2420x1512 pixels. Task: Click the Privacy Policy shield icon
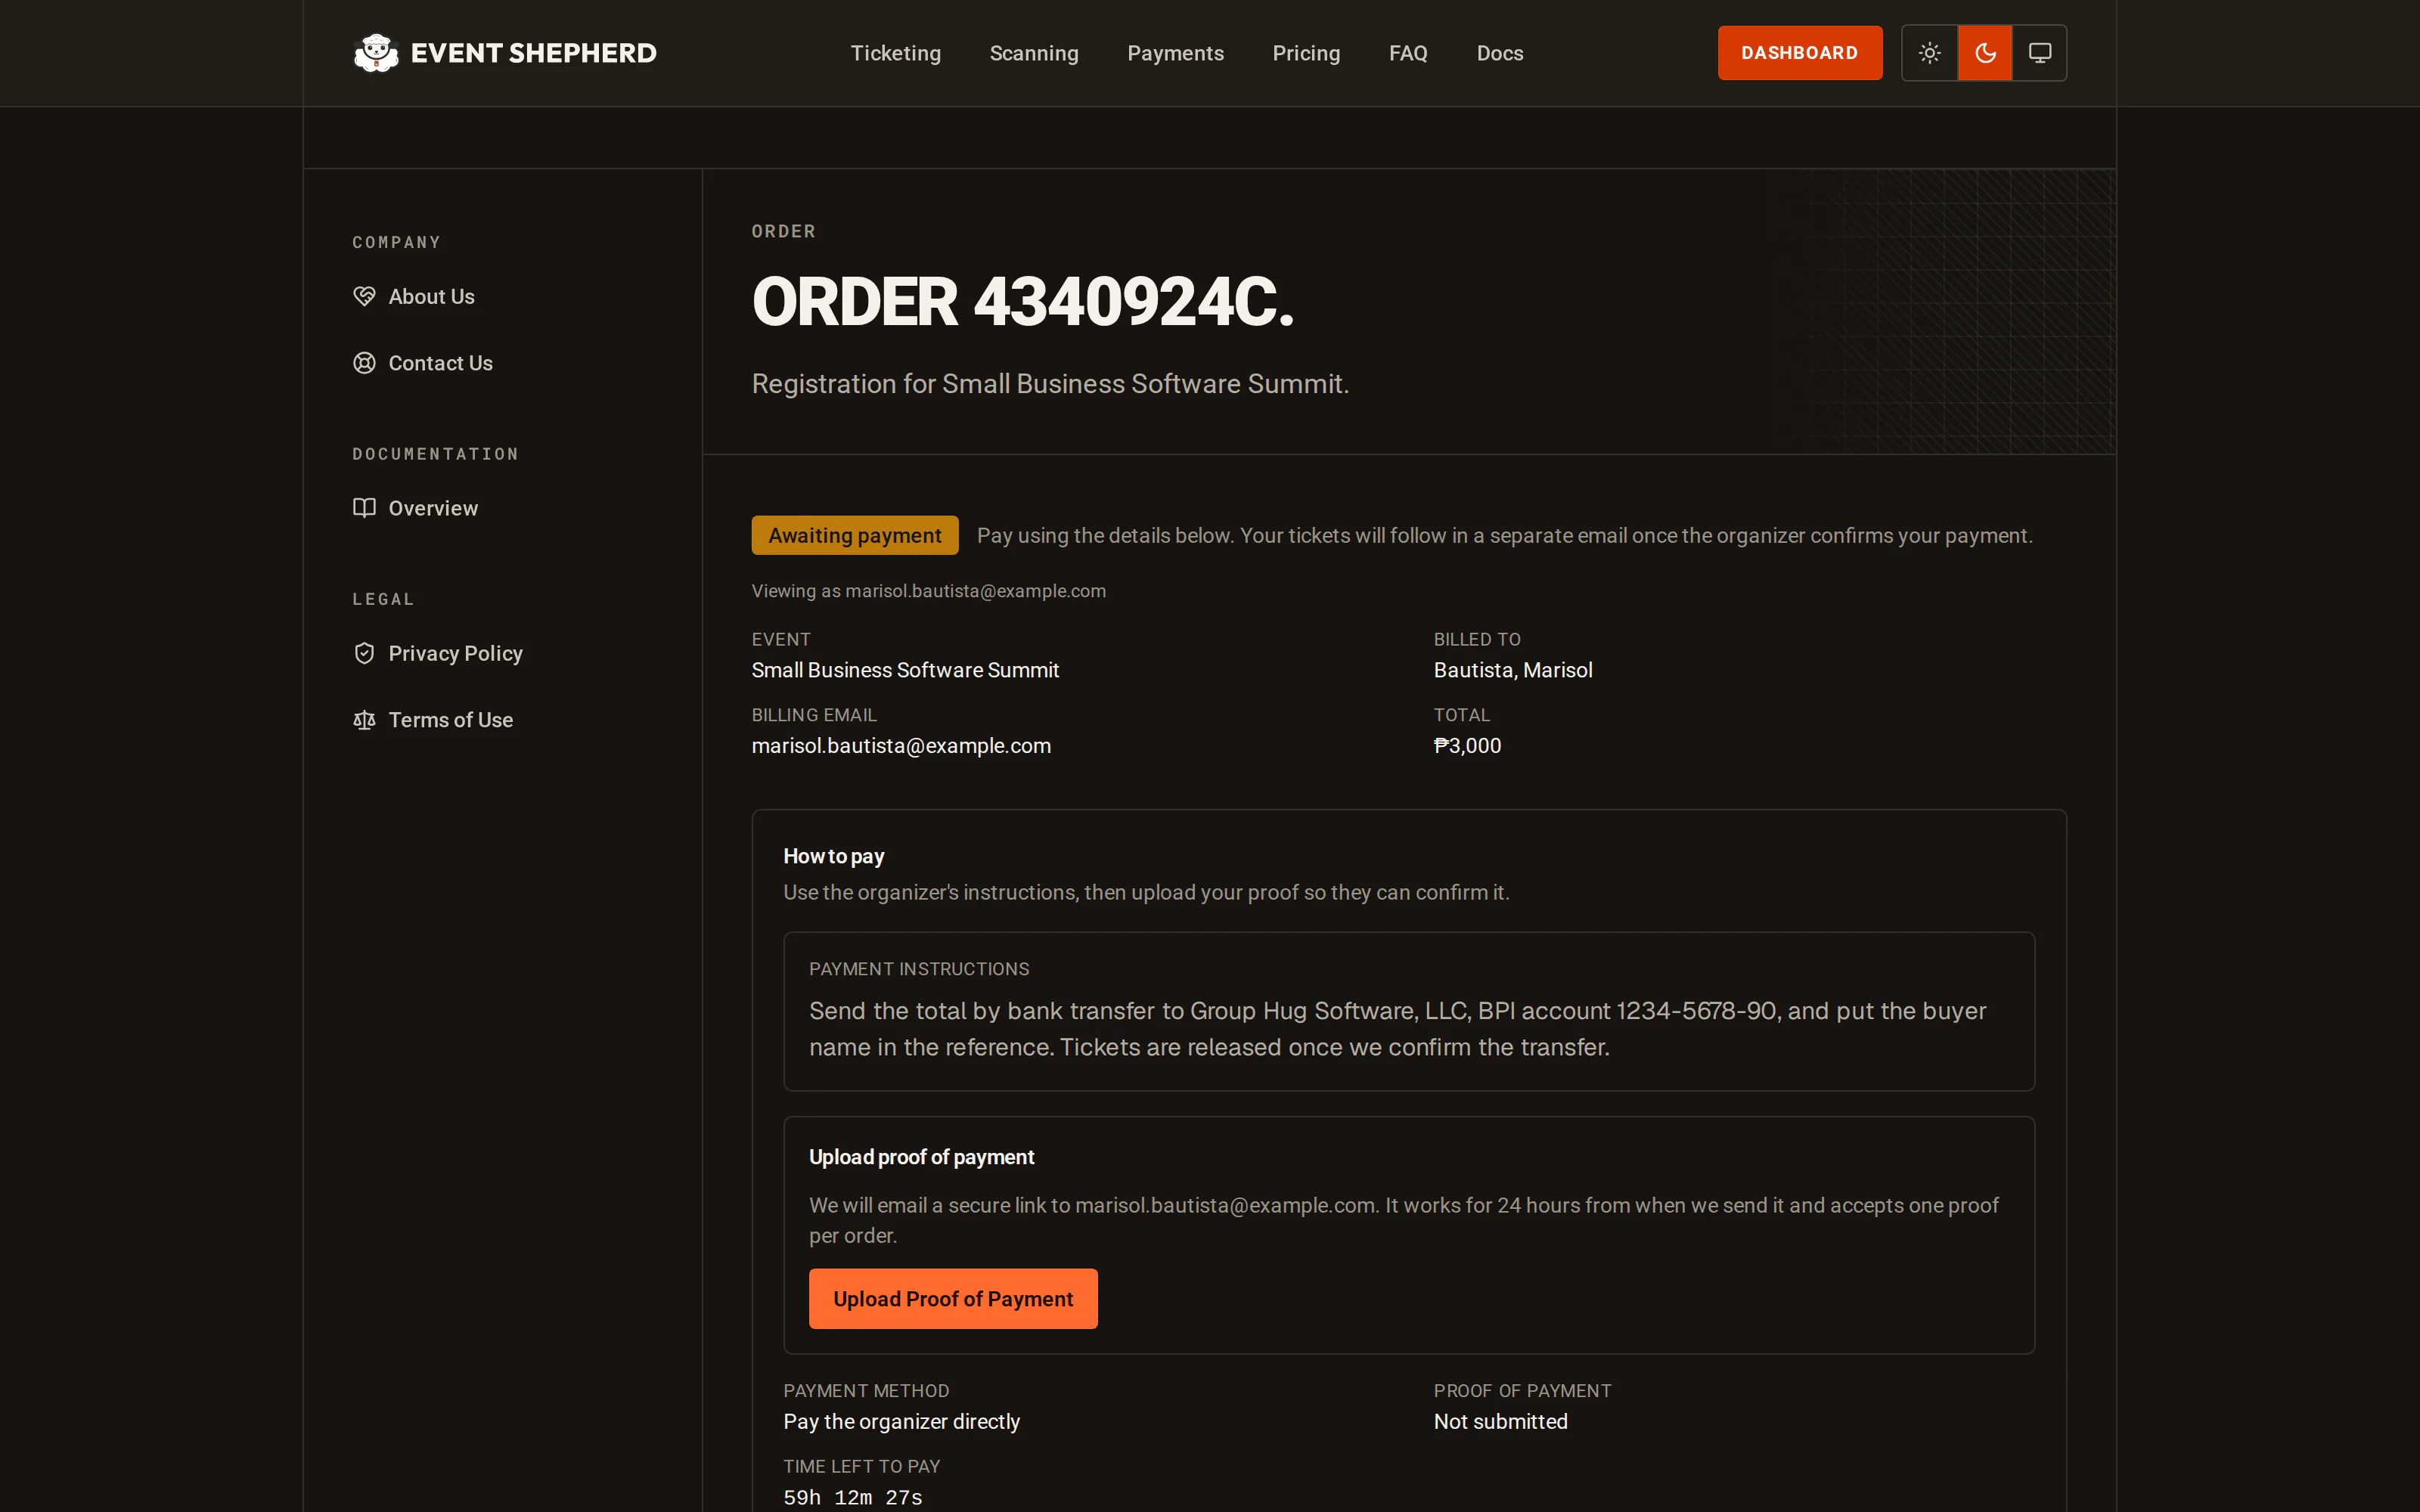tap(364, 653)
